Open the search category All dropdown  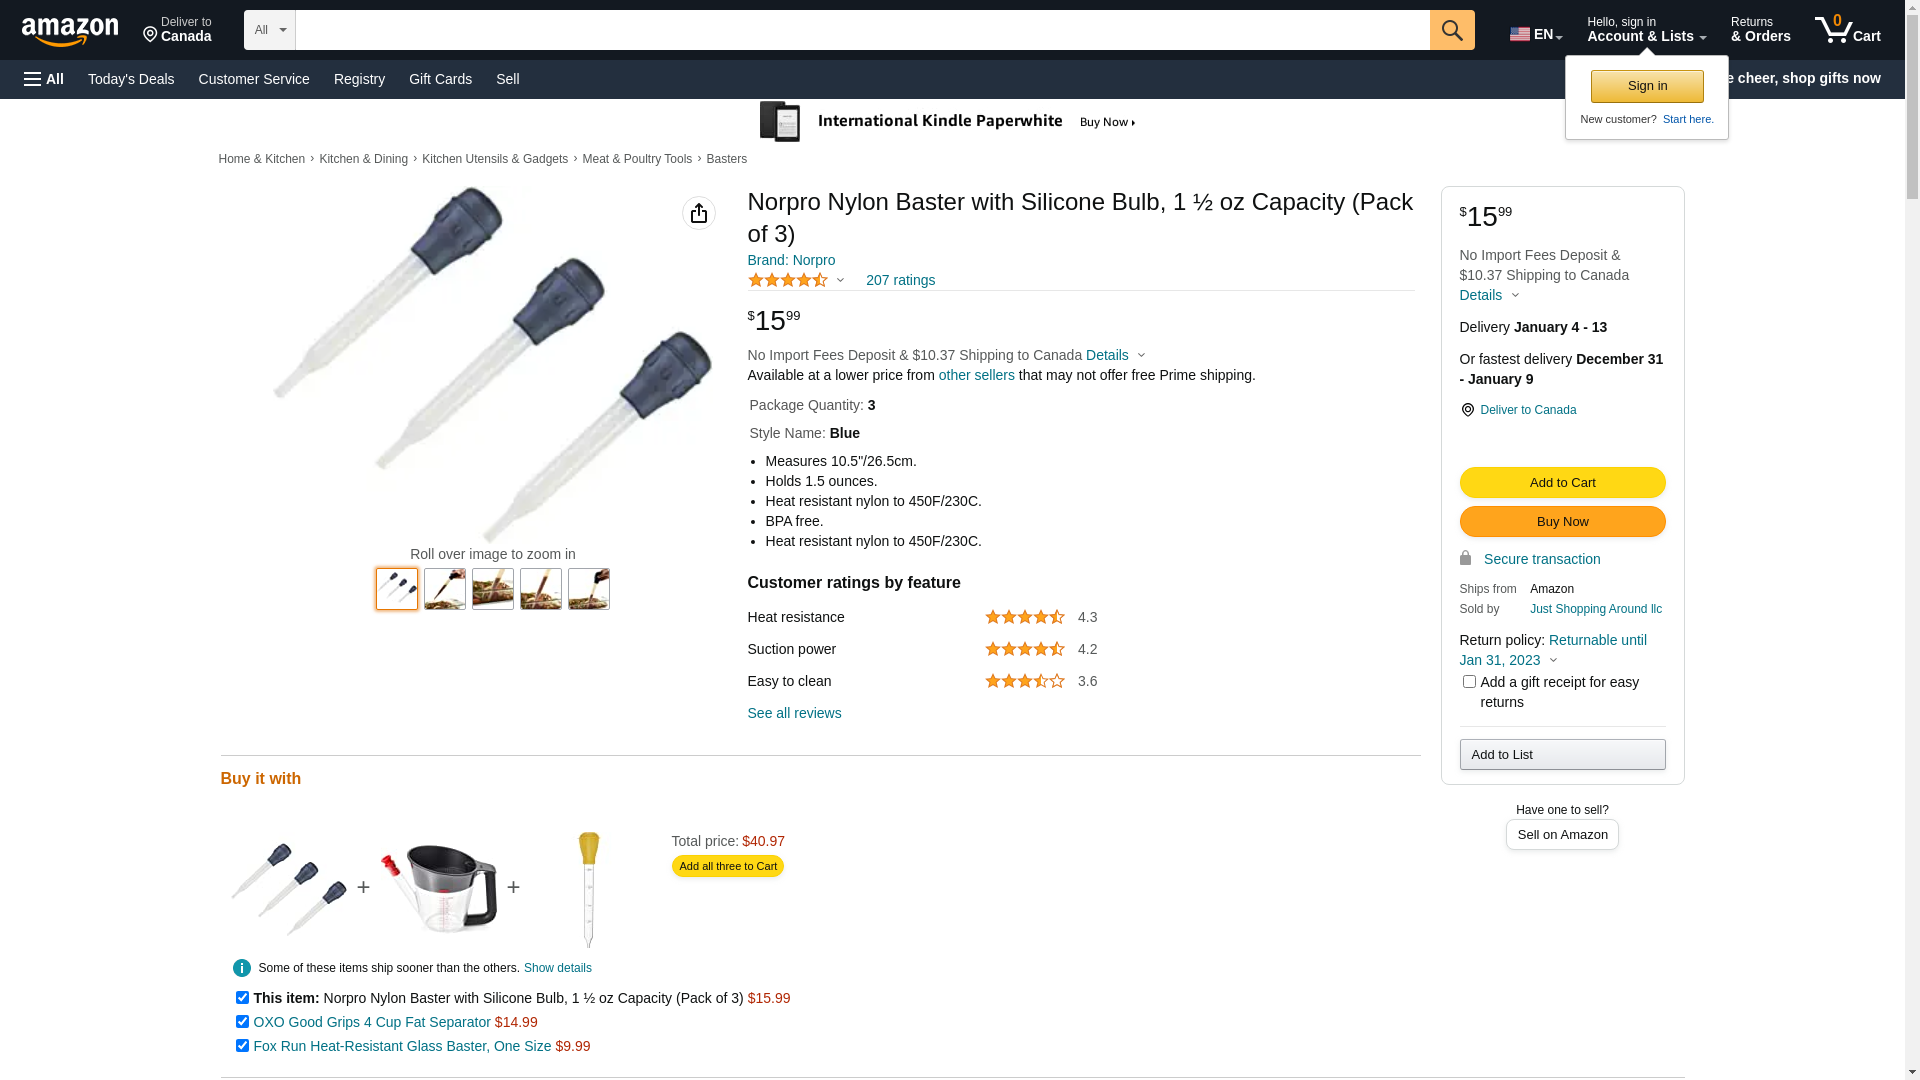[270, 30]
